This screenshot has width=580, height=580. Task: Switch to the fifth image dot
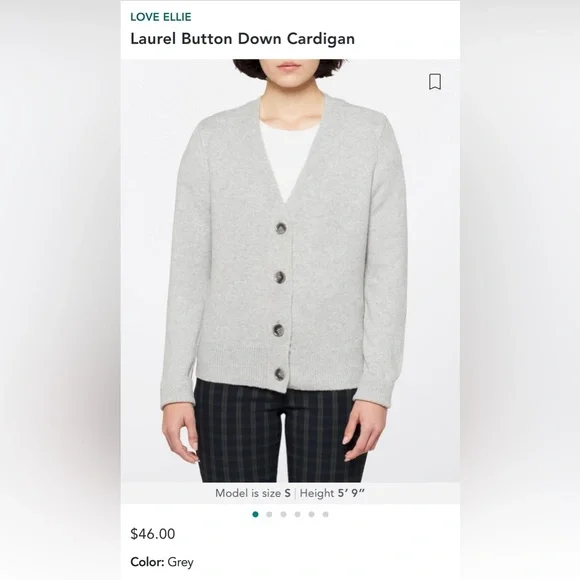coord(311,514)
